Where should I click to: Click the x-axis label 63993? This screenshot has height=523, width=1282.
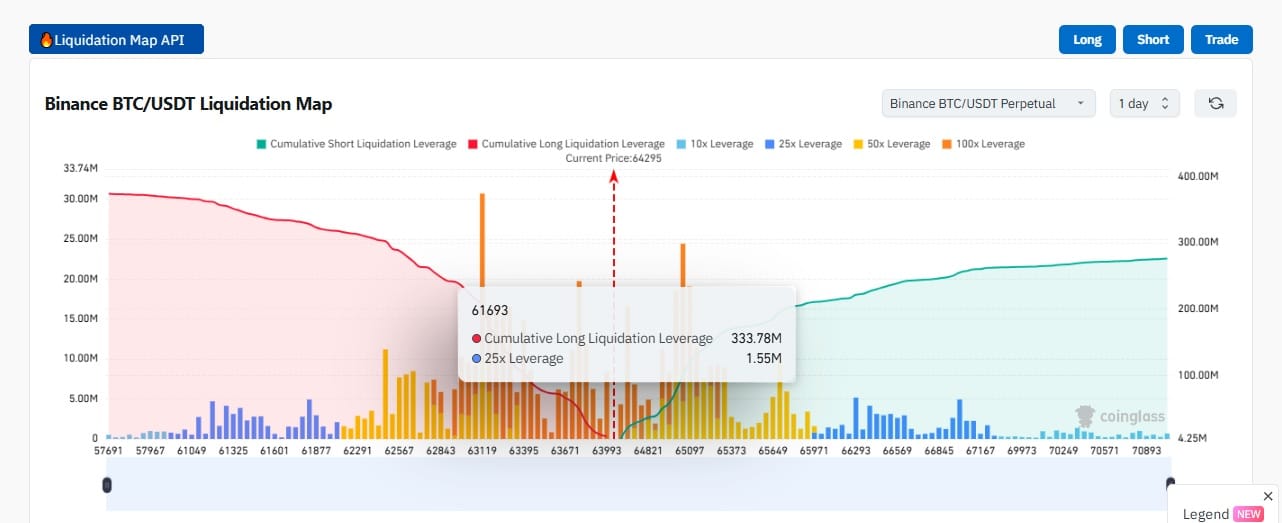[x=607, y=451]
